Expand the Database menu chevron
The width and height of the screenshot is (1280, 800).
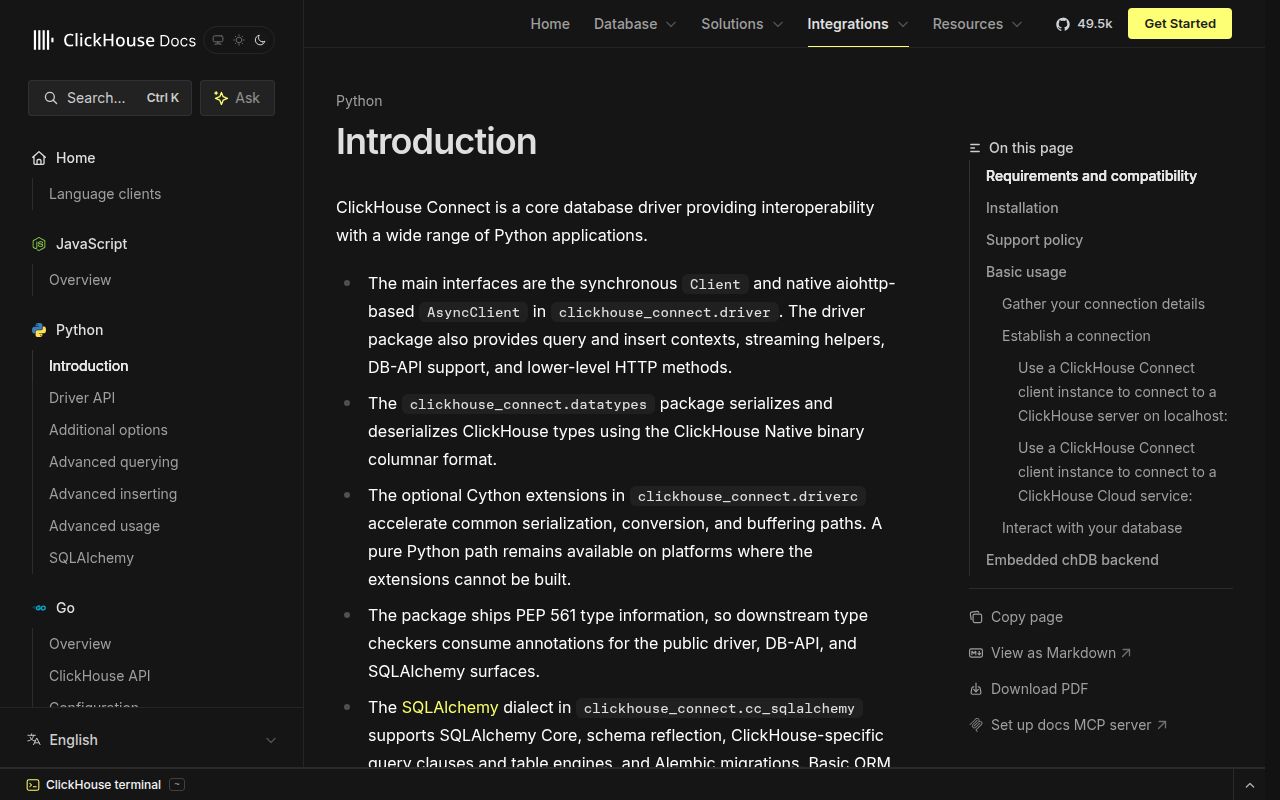tap(671, 24)
